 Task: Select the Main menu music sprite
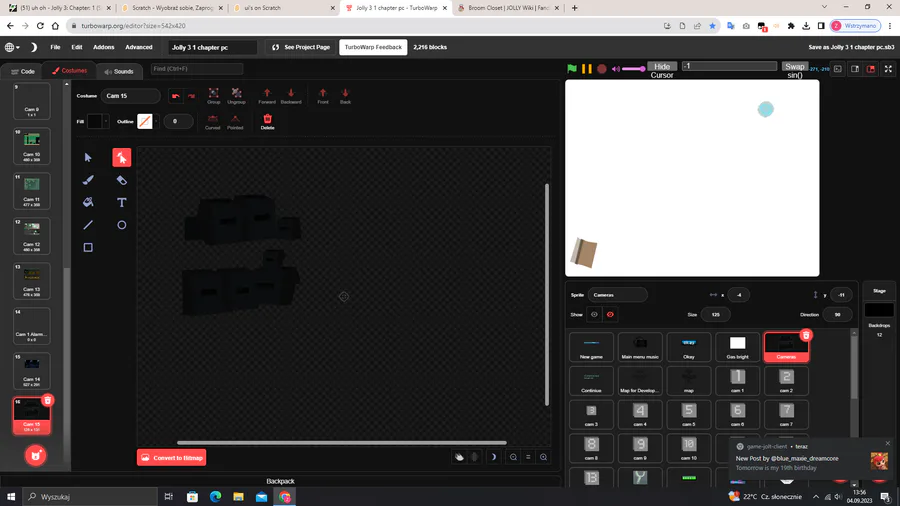[640, 347]
